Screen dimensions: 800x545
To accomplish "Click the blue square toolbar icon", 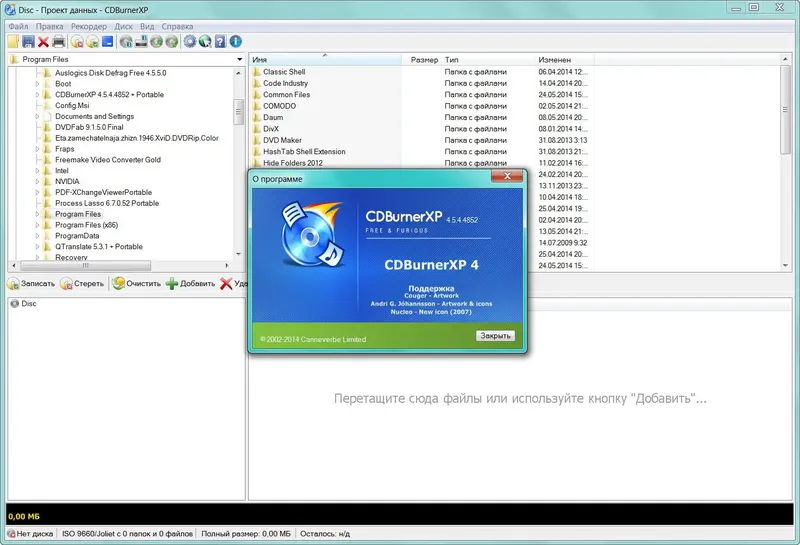I will click(108, 42).
